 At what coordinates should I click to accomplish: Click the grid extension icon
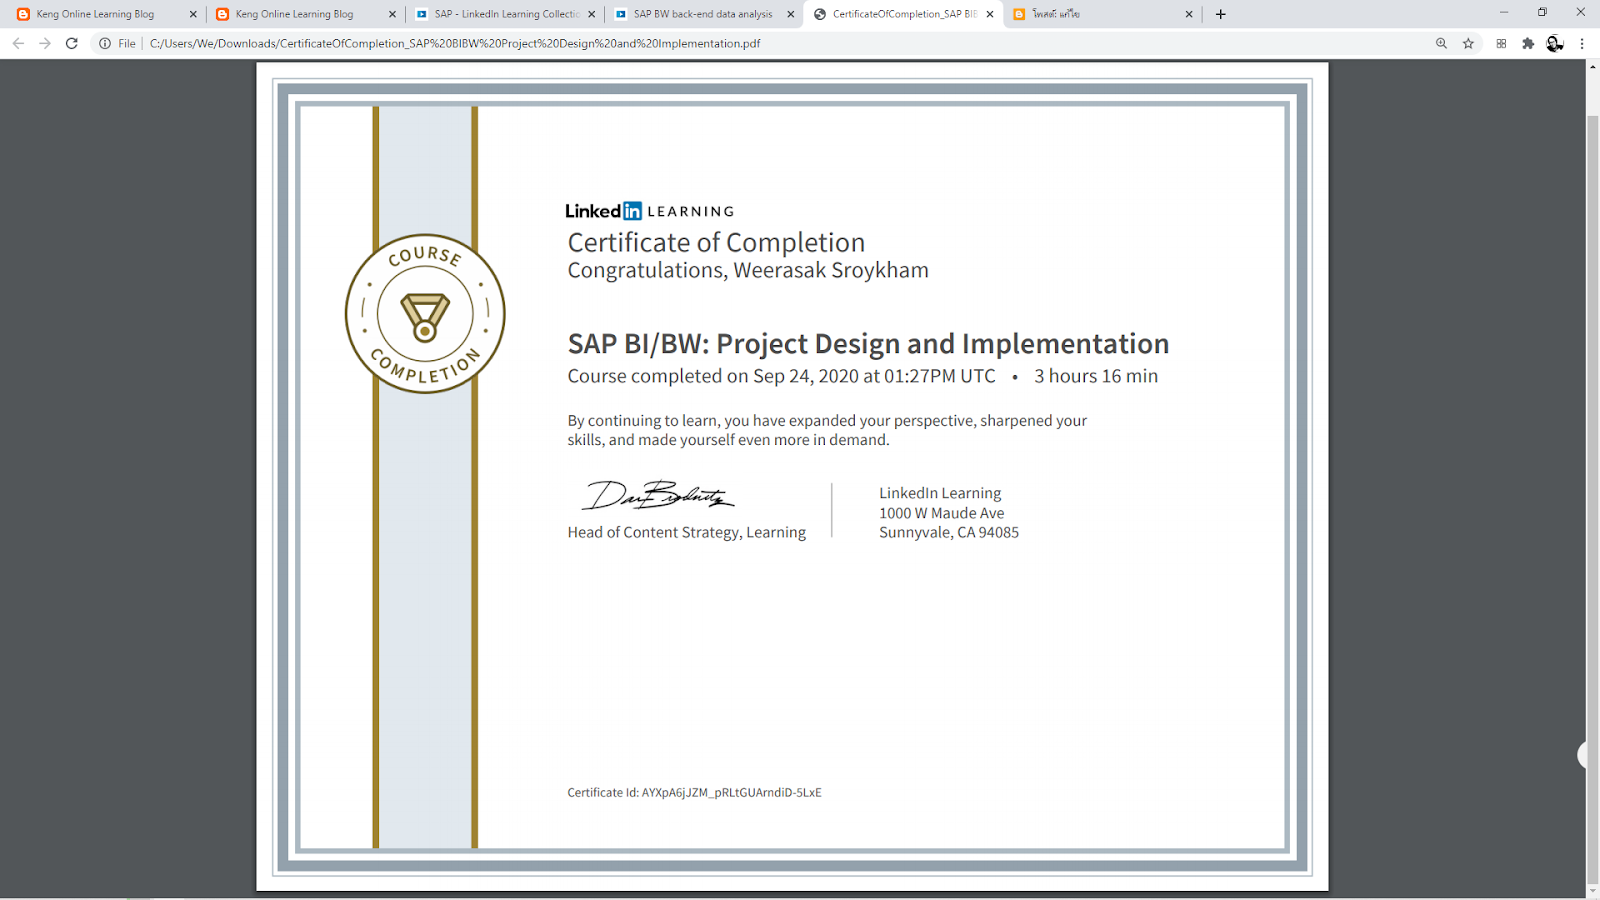tap(1501, 43)
